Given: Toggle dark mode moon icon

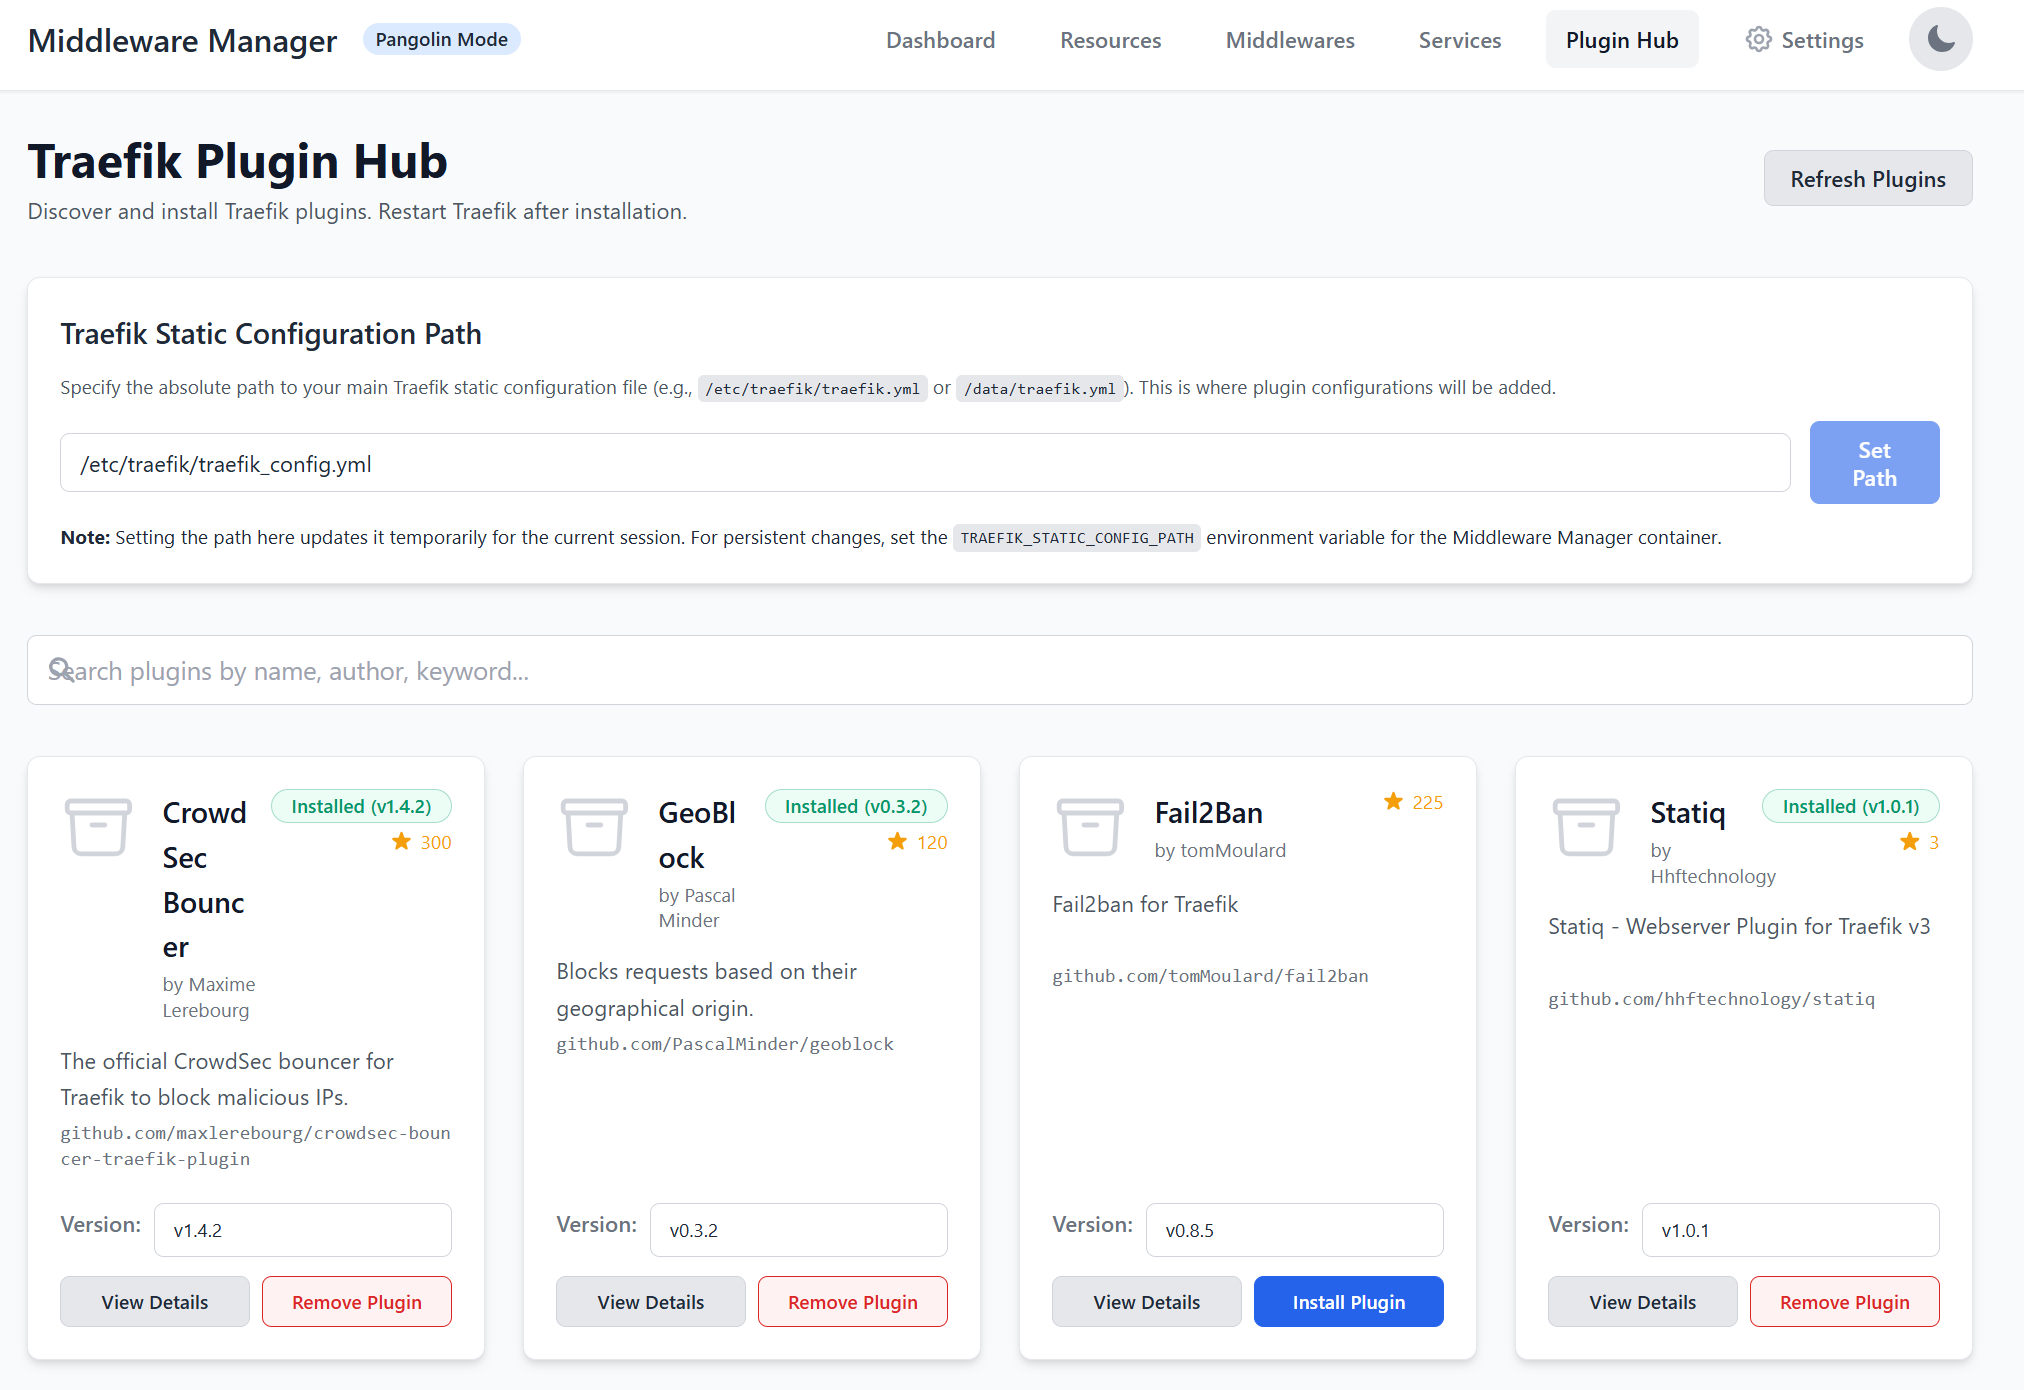Looking at the screenshot, I should click(1940, 40).
